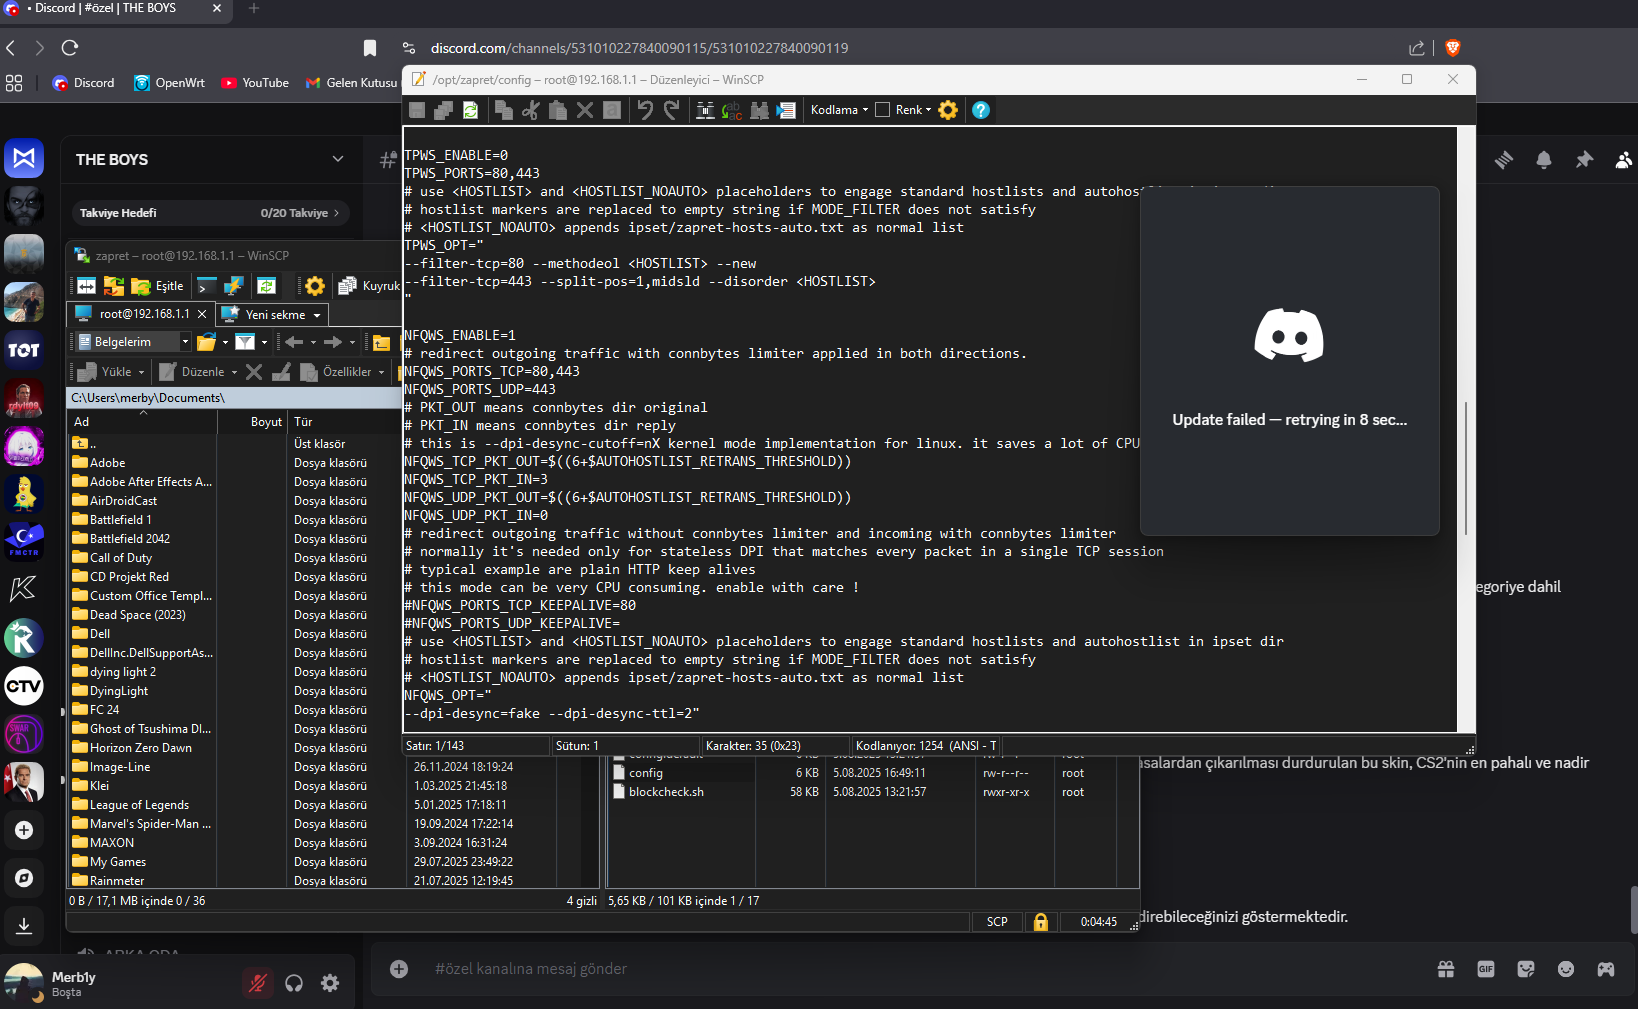The image size is (1638, 1009).
Task: Open the YouTube bookmark
Action: (255, 83)
